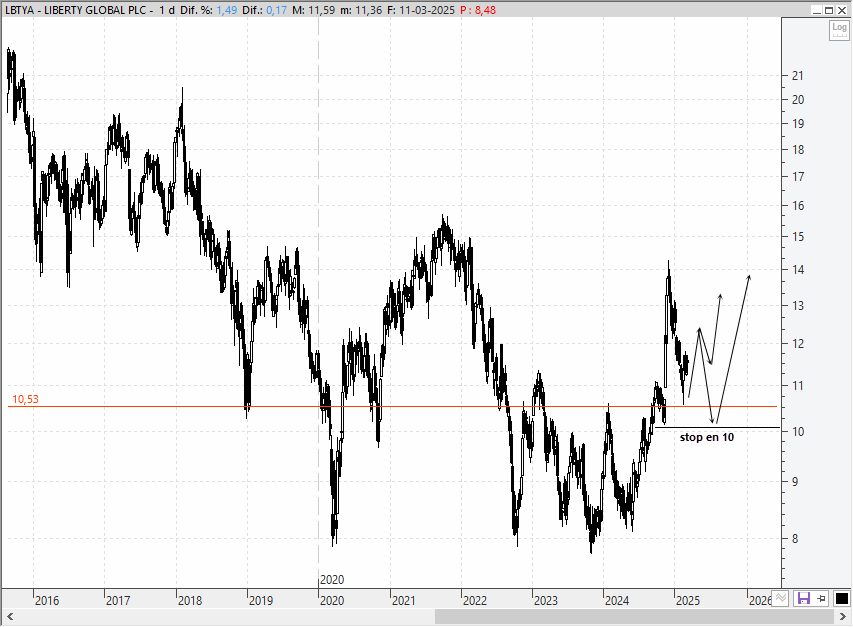The height and width of the screenshot is (627, 853).
Task: Click the 'm: 11,36' minimum value
Action: point(361,10)
